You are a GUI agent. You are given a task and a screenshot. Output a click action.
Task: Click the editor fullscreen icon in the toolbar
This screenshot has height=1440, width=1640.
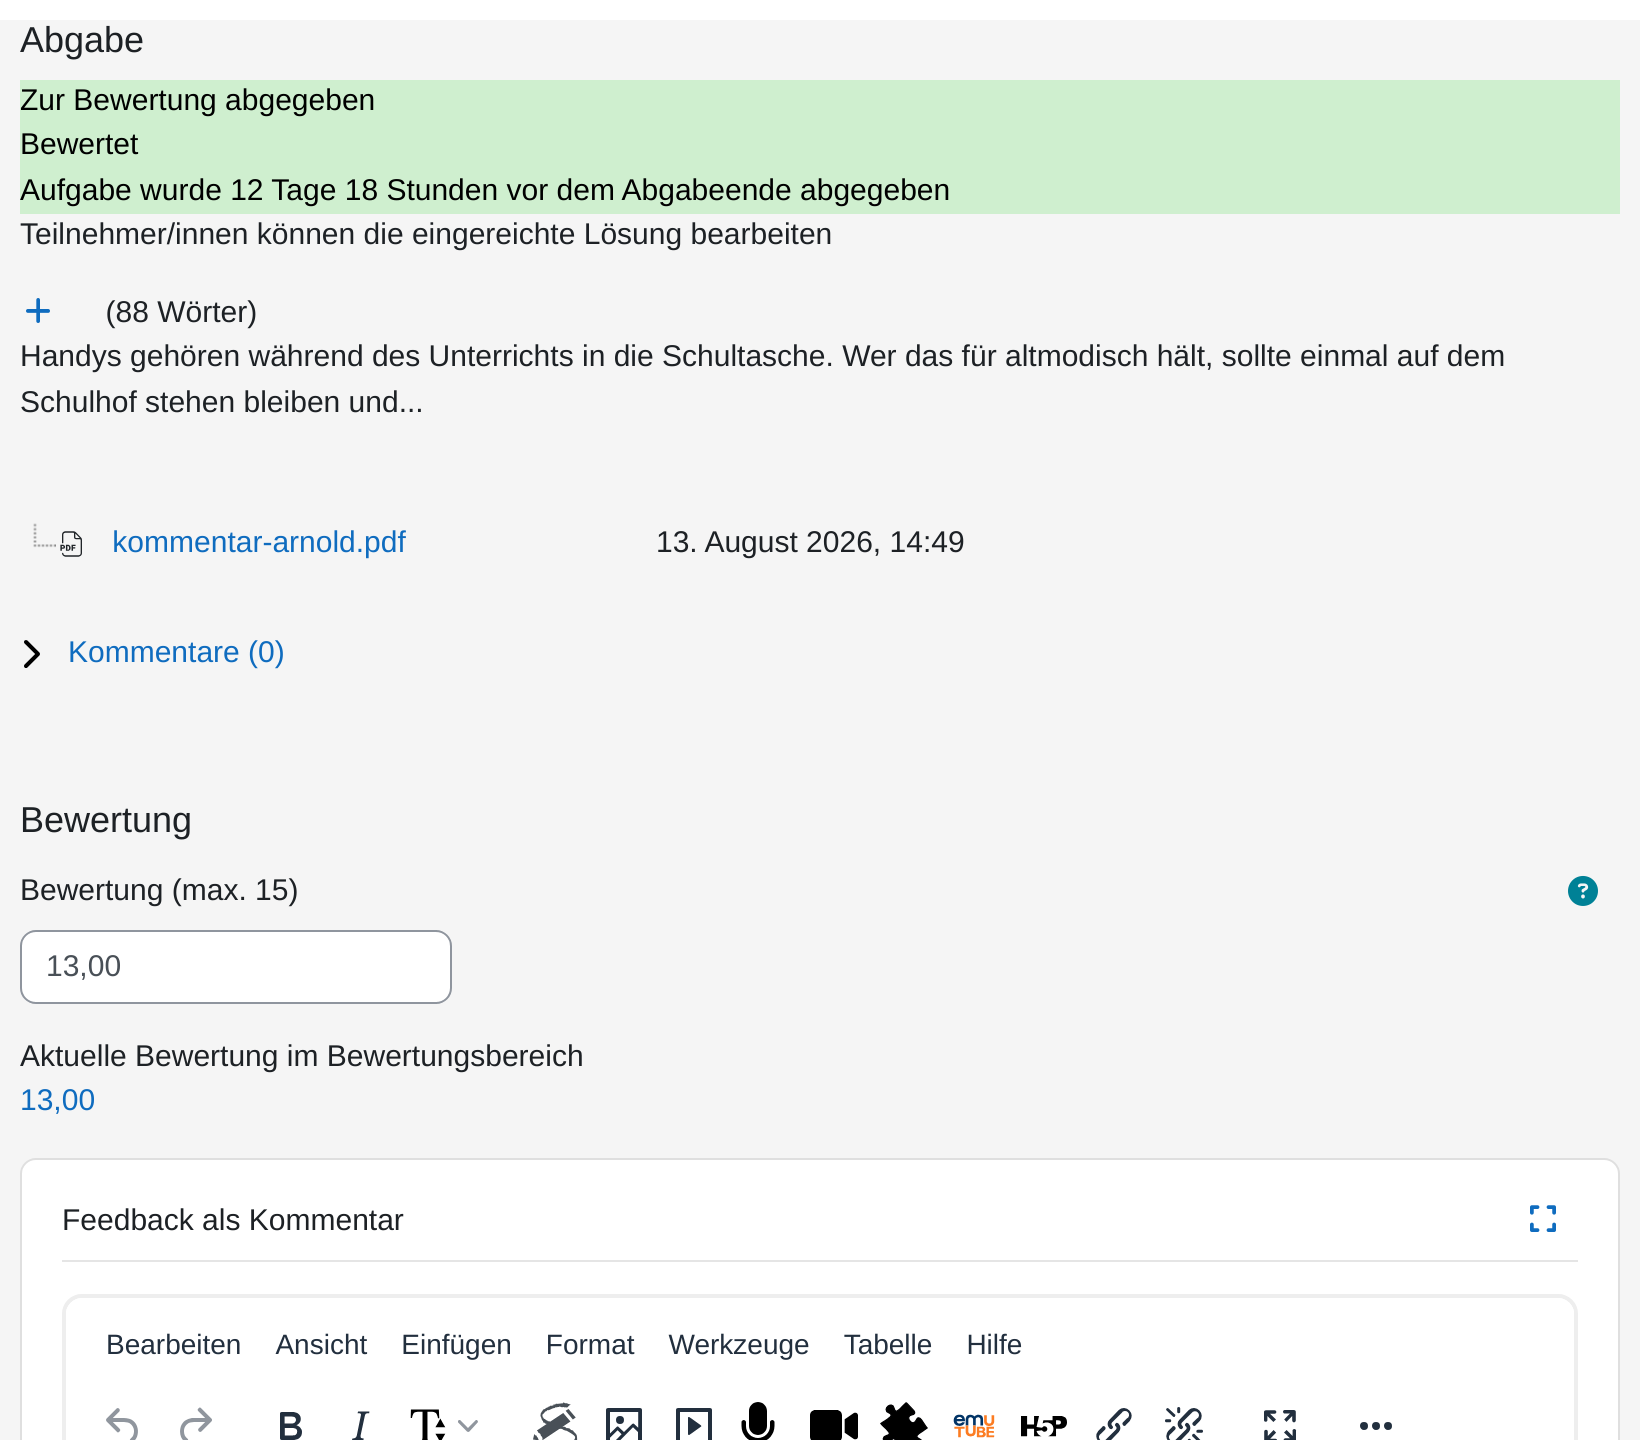[1280, 1425]
